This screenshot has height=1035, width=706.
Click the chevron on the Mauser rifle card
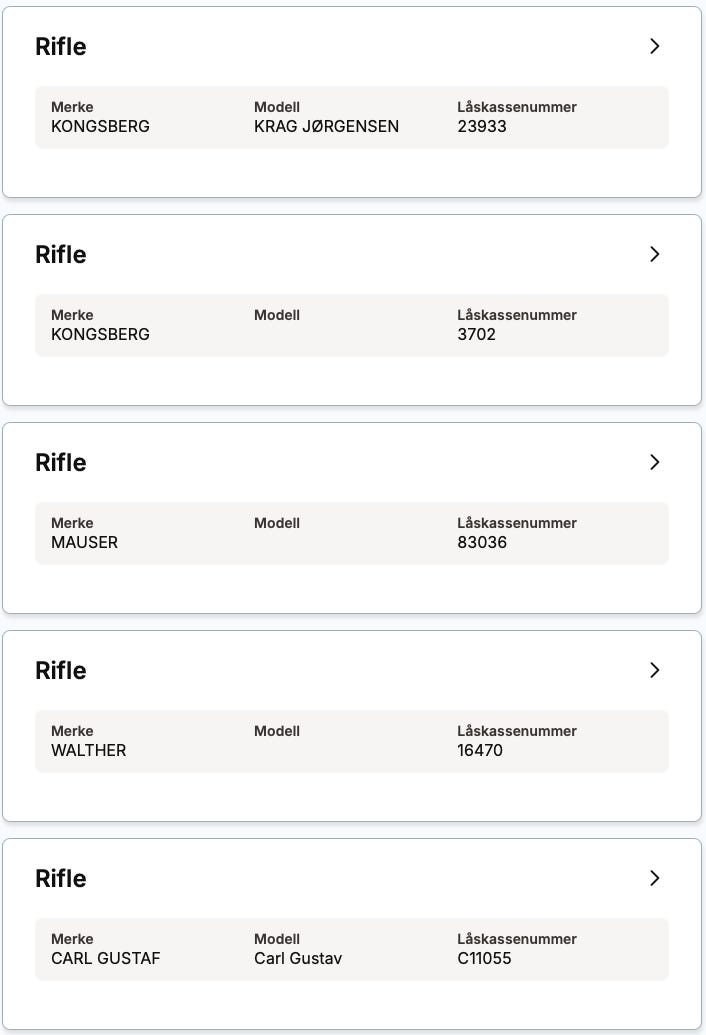[654, 462]
